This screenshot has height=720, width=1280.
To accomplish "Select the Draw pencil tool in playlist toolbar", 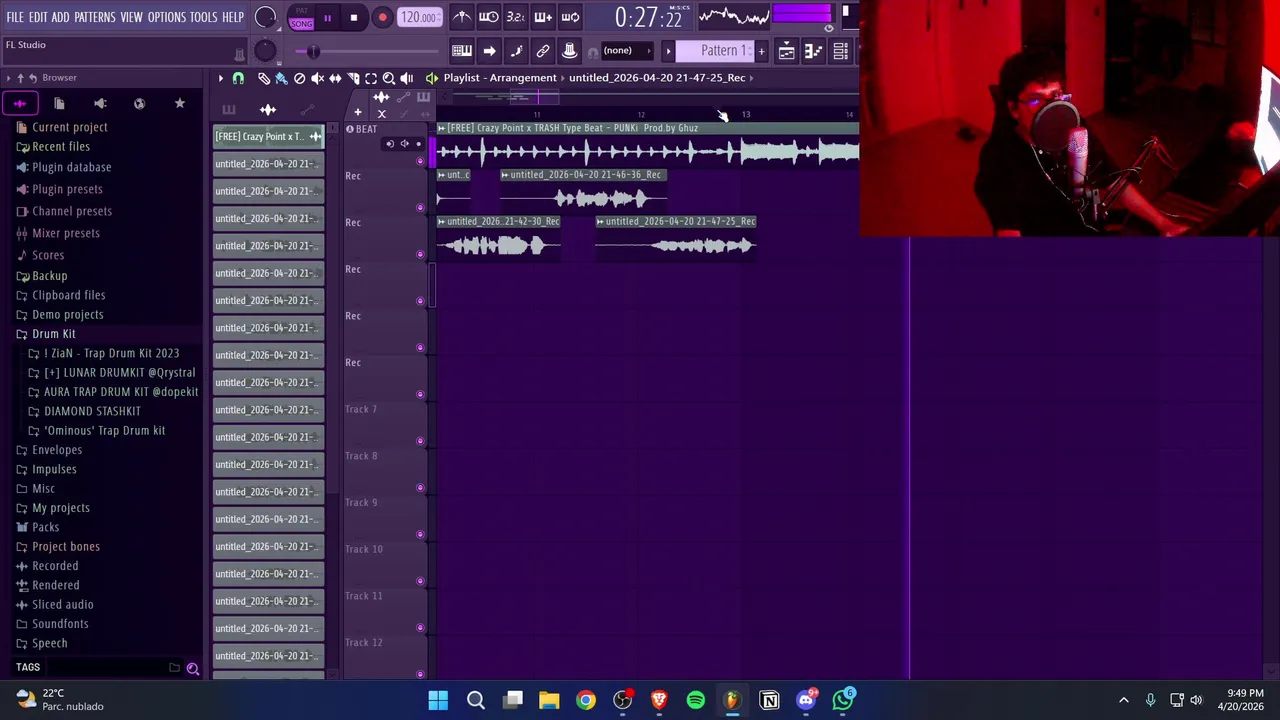I will (x=263, y=78).
